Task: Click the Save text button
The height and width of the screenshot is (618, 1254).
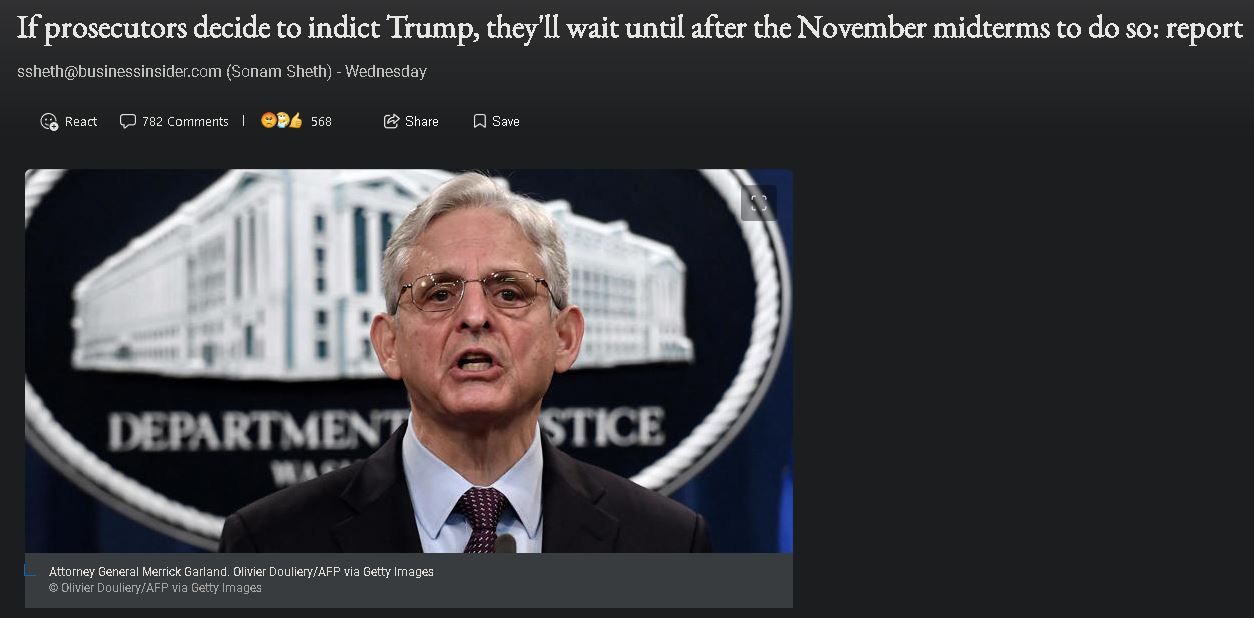Action: (x=506, y=121)
